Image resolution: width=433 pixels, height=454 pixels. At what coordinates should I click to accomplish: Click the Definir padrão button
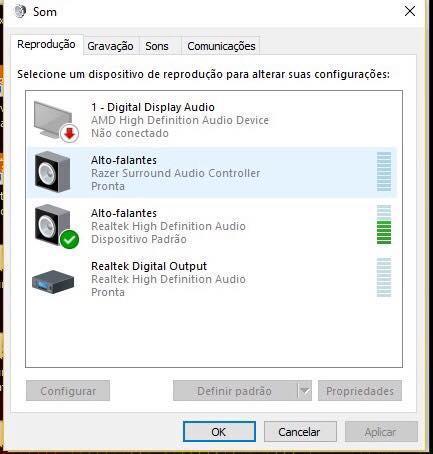tap(235, 391)
